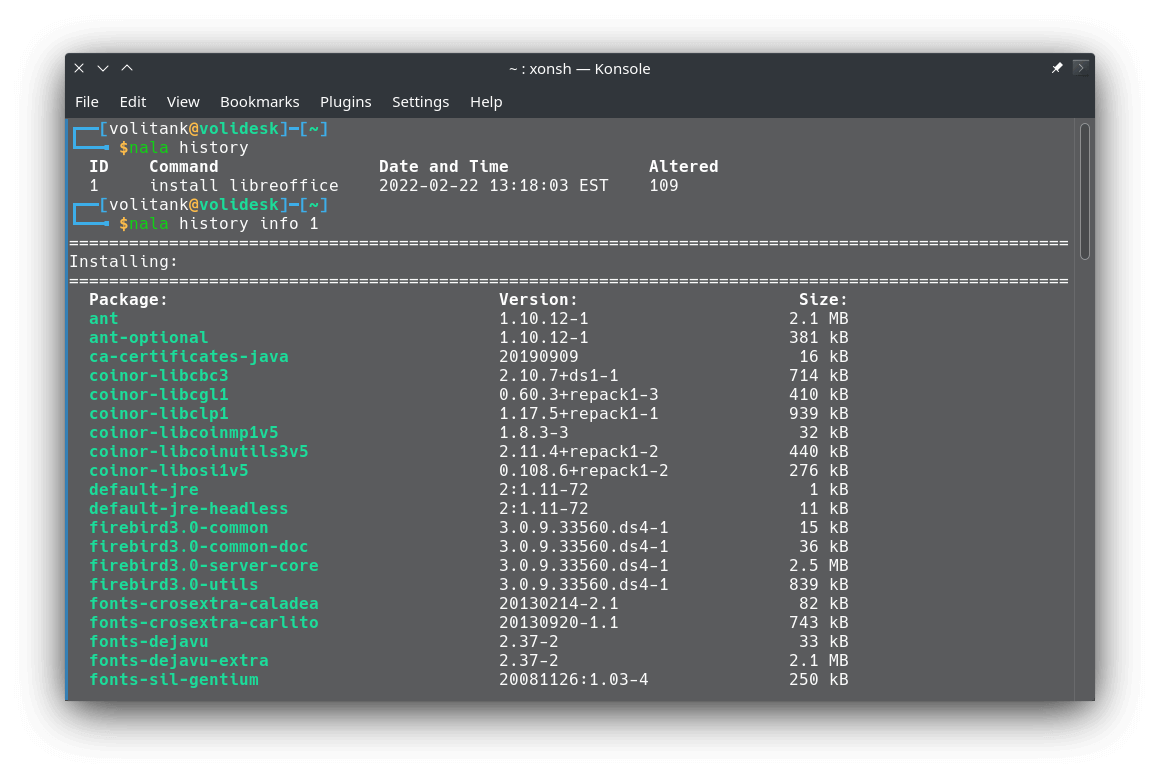1160x778 pixels.
Task: Click the pin window icon in title bar
Action: coord(1057,68)
